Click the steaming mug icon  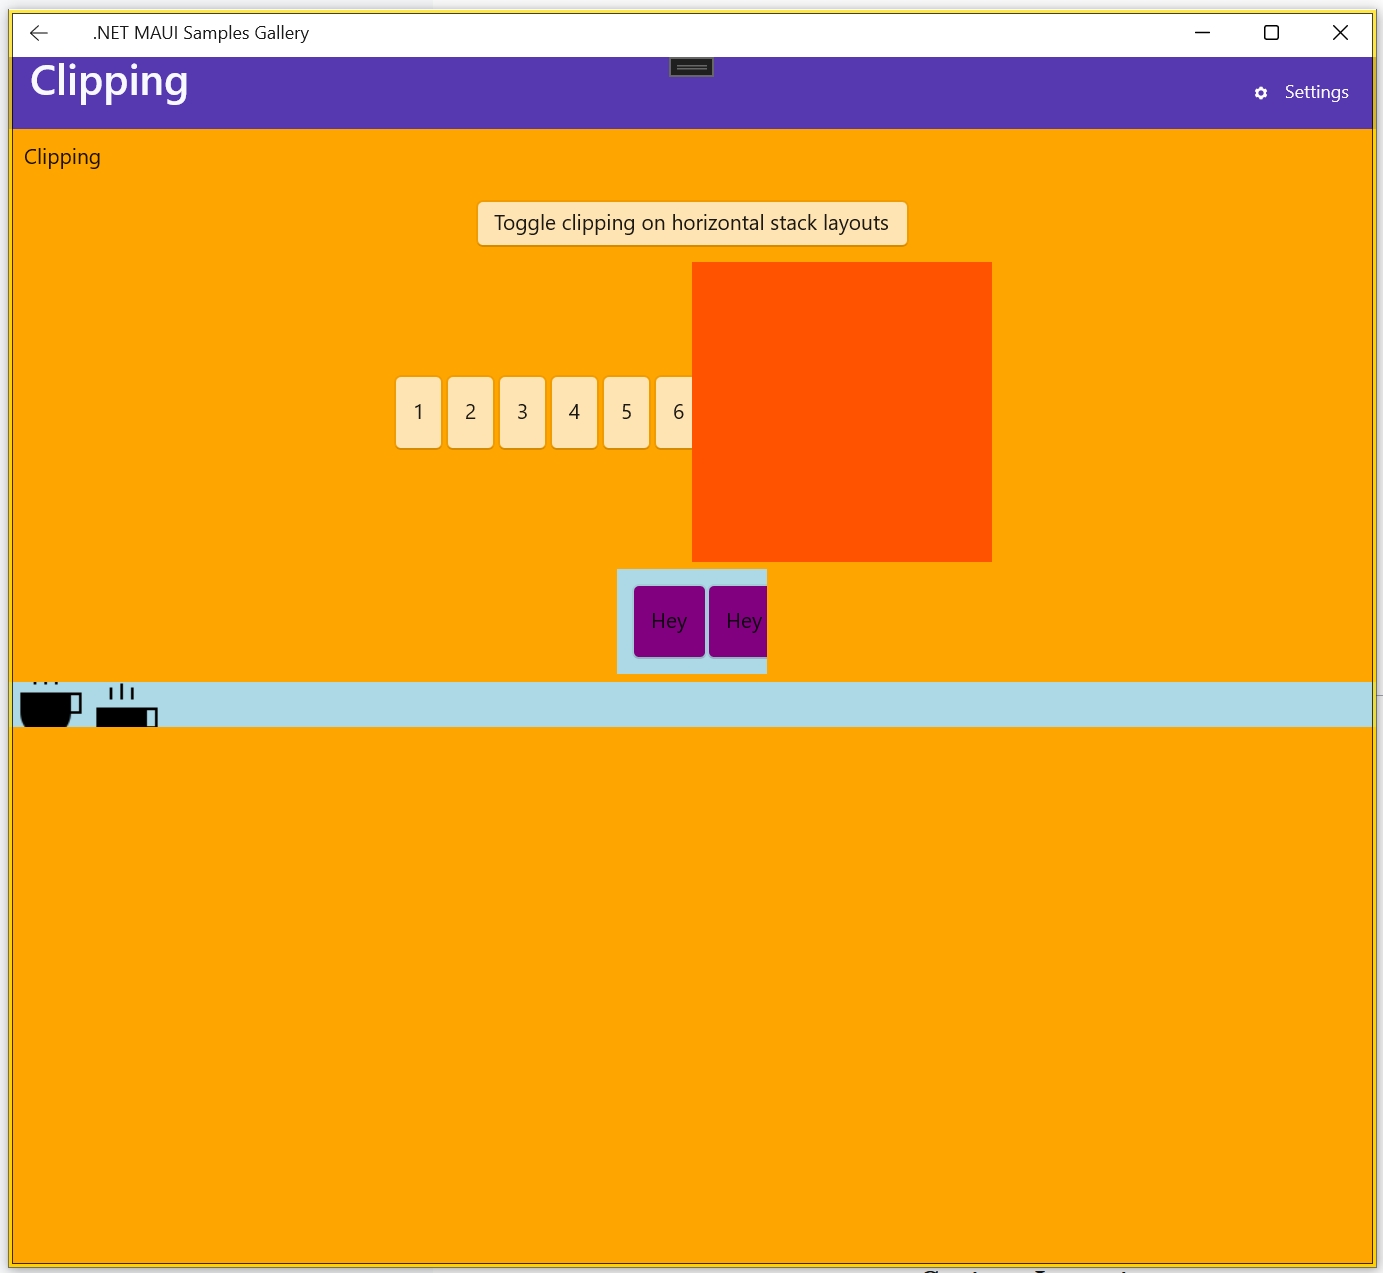126,707
